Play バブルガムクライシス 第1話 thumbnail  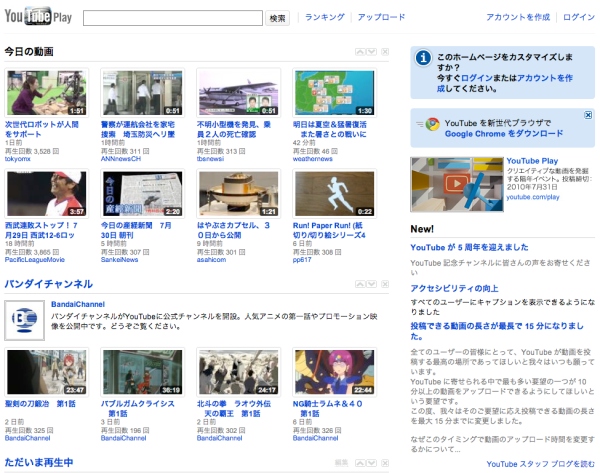coord(142,372)
